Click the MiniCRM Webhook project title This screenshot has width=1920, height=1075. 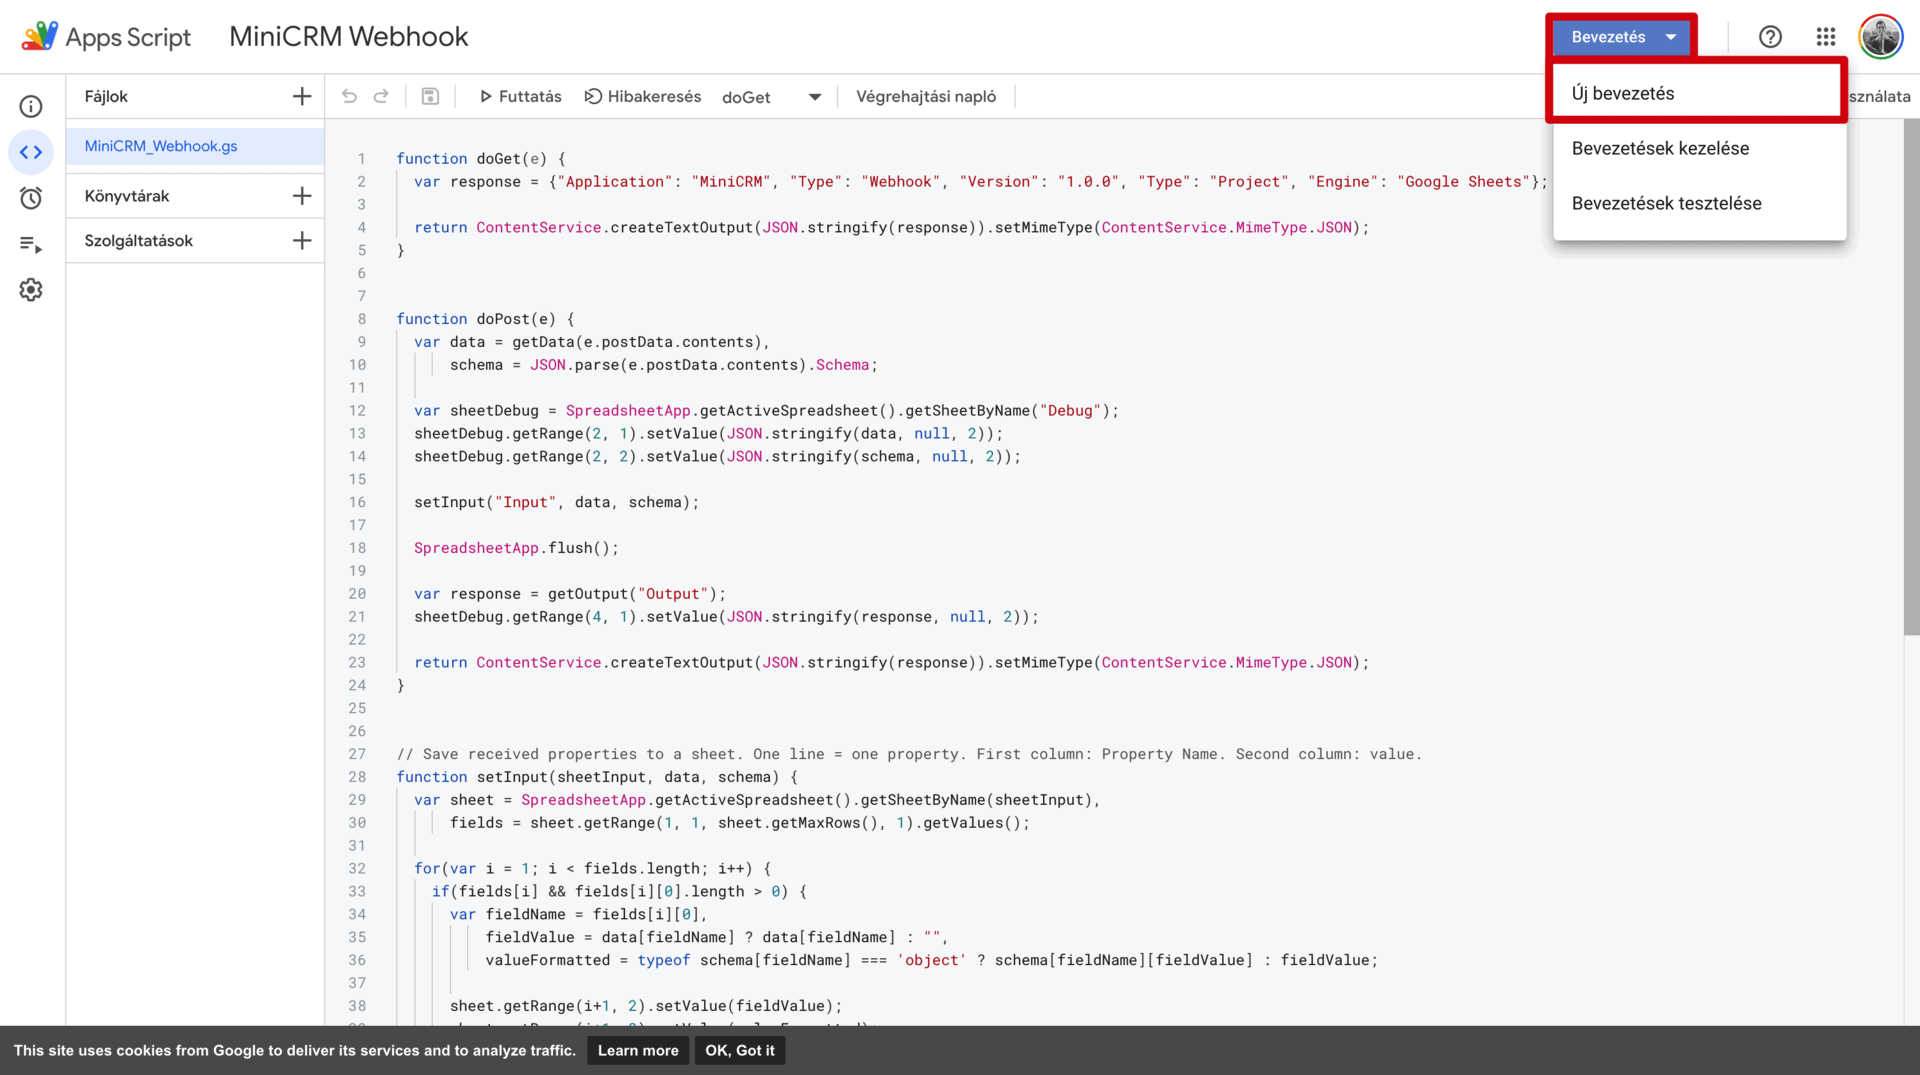(x=348, y=37)
